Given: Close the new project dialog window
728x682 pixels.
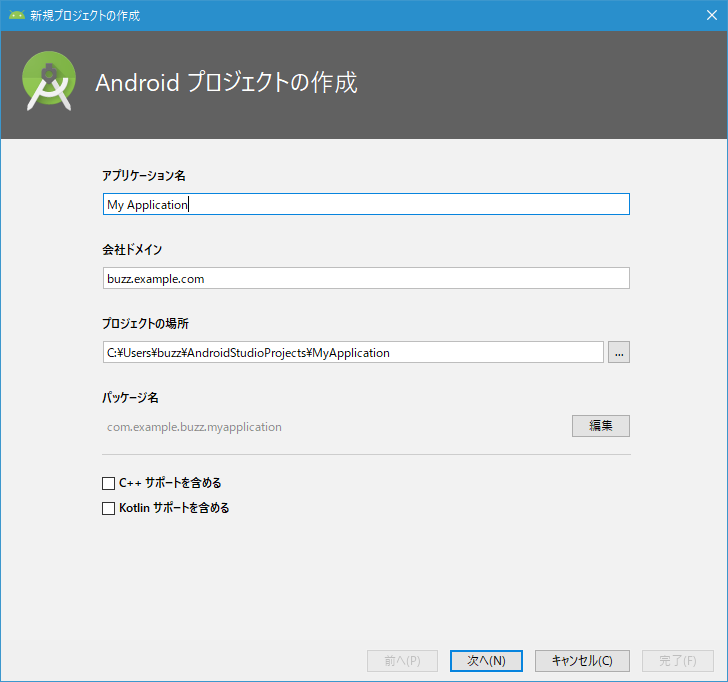Looking at the screenshot, I should tap(712, 15).
